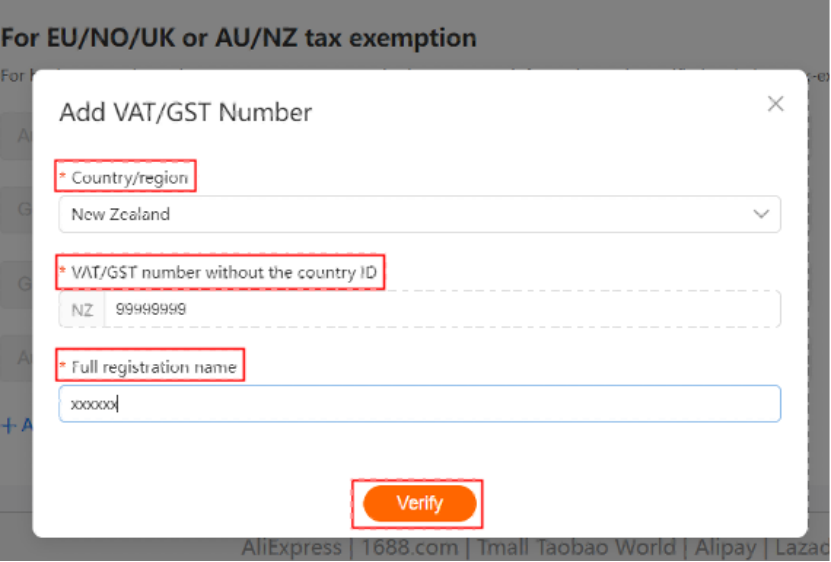The width and height of the screenshot is (831, 562).
Task: Focus the VAT/GST number field containing 99999999
Action: click(440, 310)
